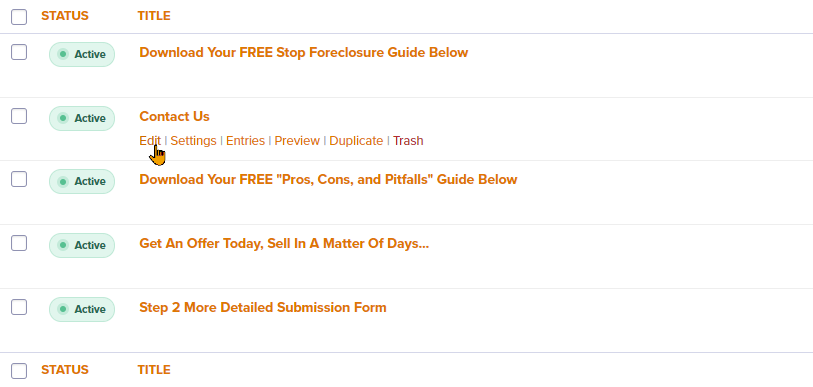The height and width of the screenshot is (387, 813).
Task: Toggle Active status of Get An Offer Today form
Action: pos(82,245)
